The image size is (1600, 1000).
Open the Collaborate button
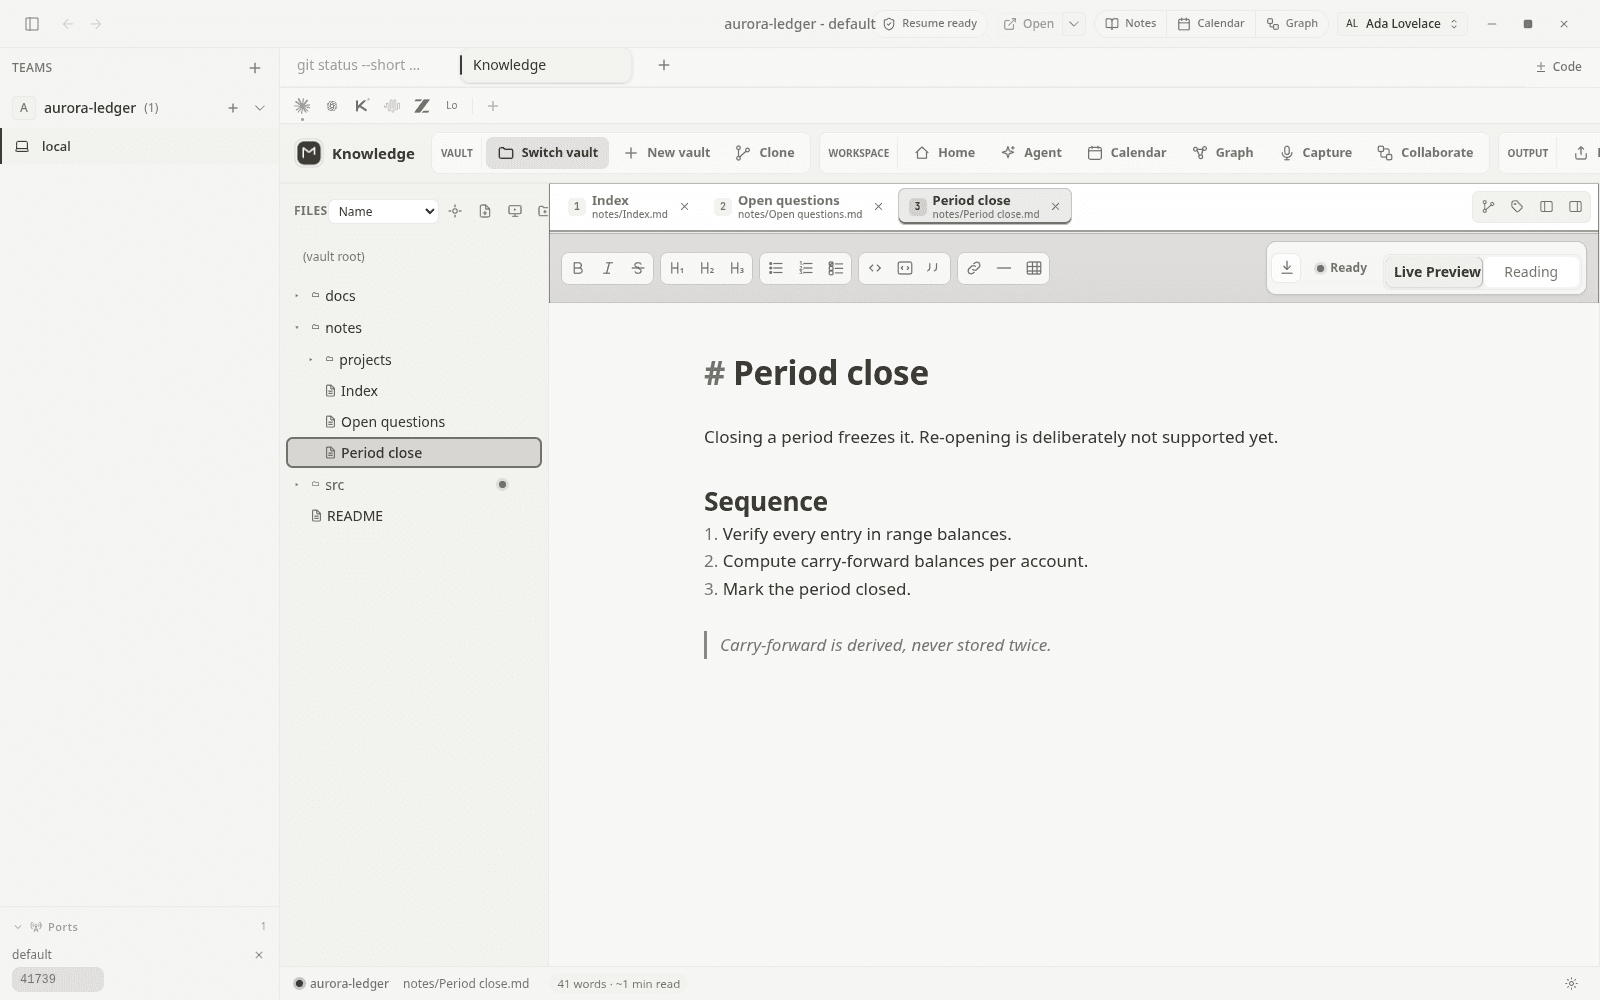1425,153
